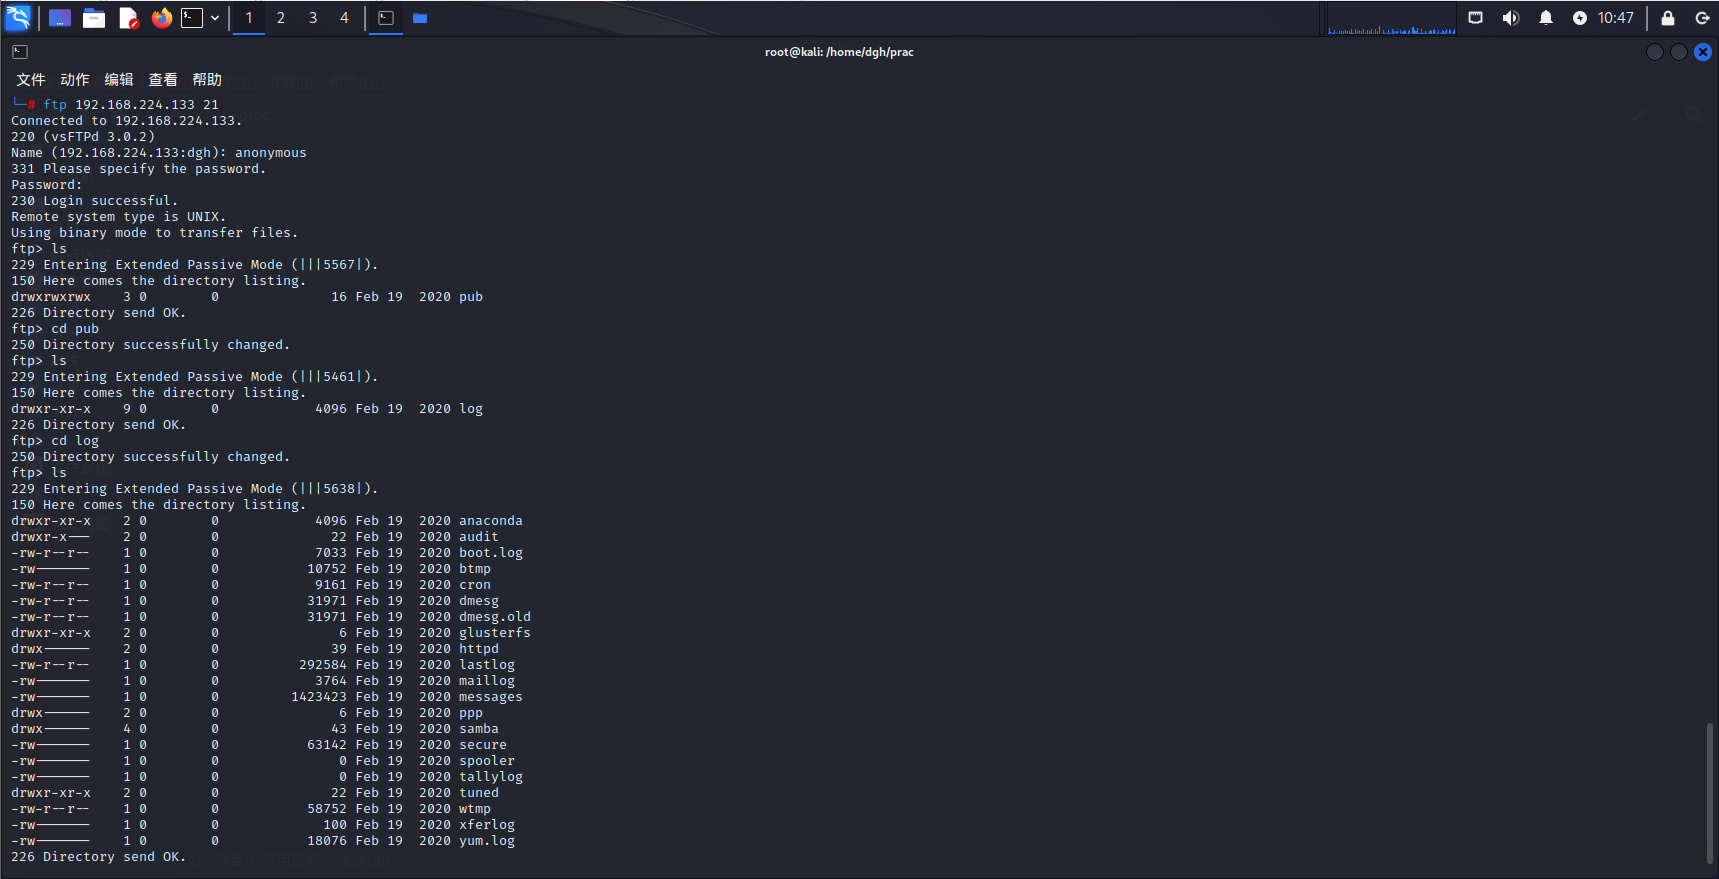
Task: Click the 'anaconda' directory entry
Action: [491, 521]
